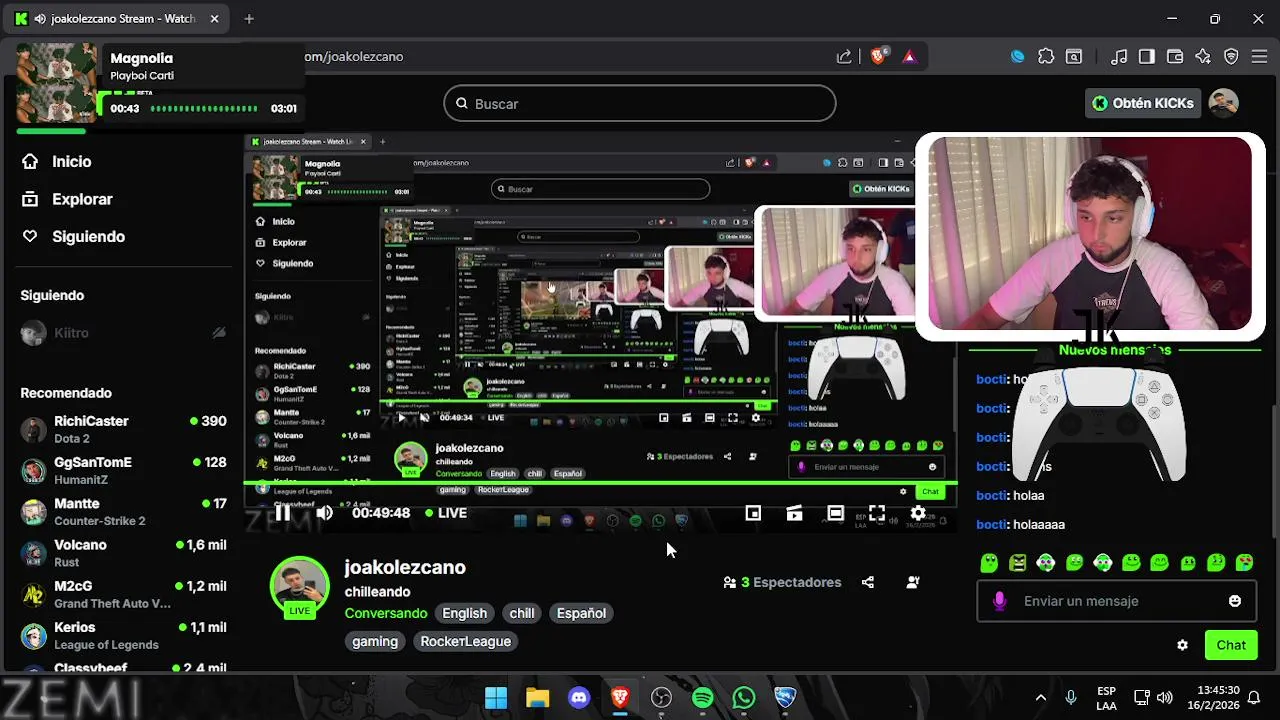
Task: Mute the tab audio speaker icon
Action: click(39, 19)
